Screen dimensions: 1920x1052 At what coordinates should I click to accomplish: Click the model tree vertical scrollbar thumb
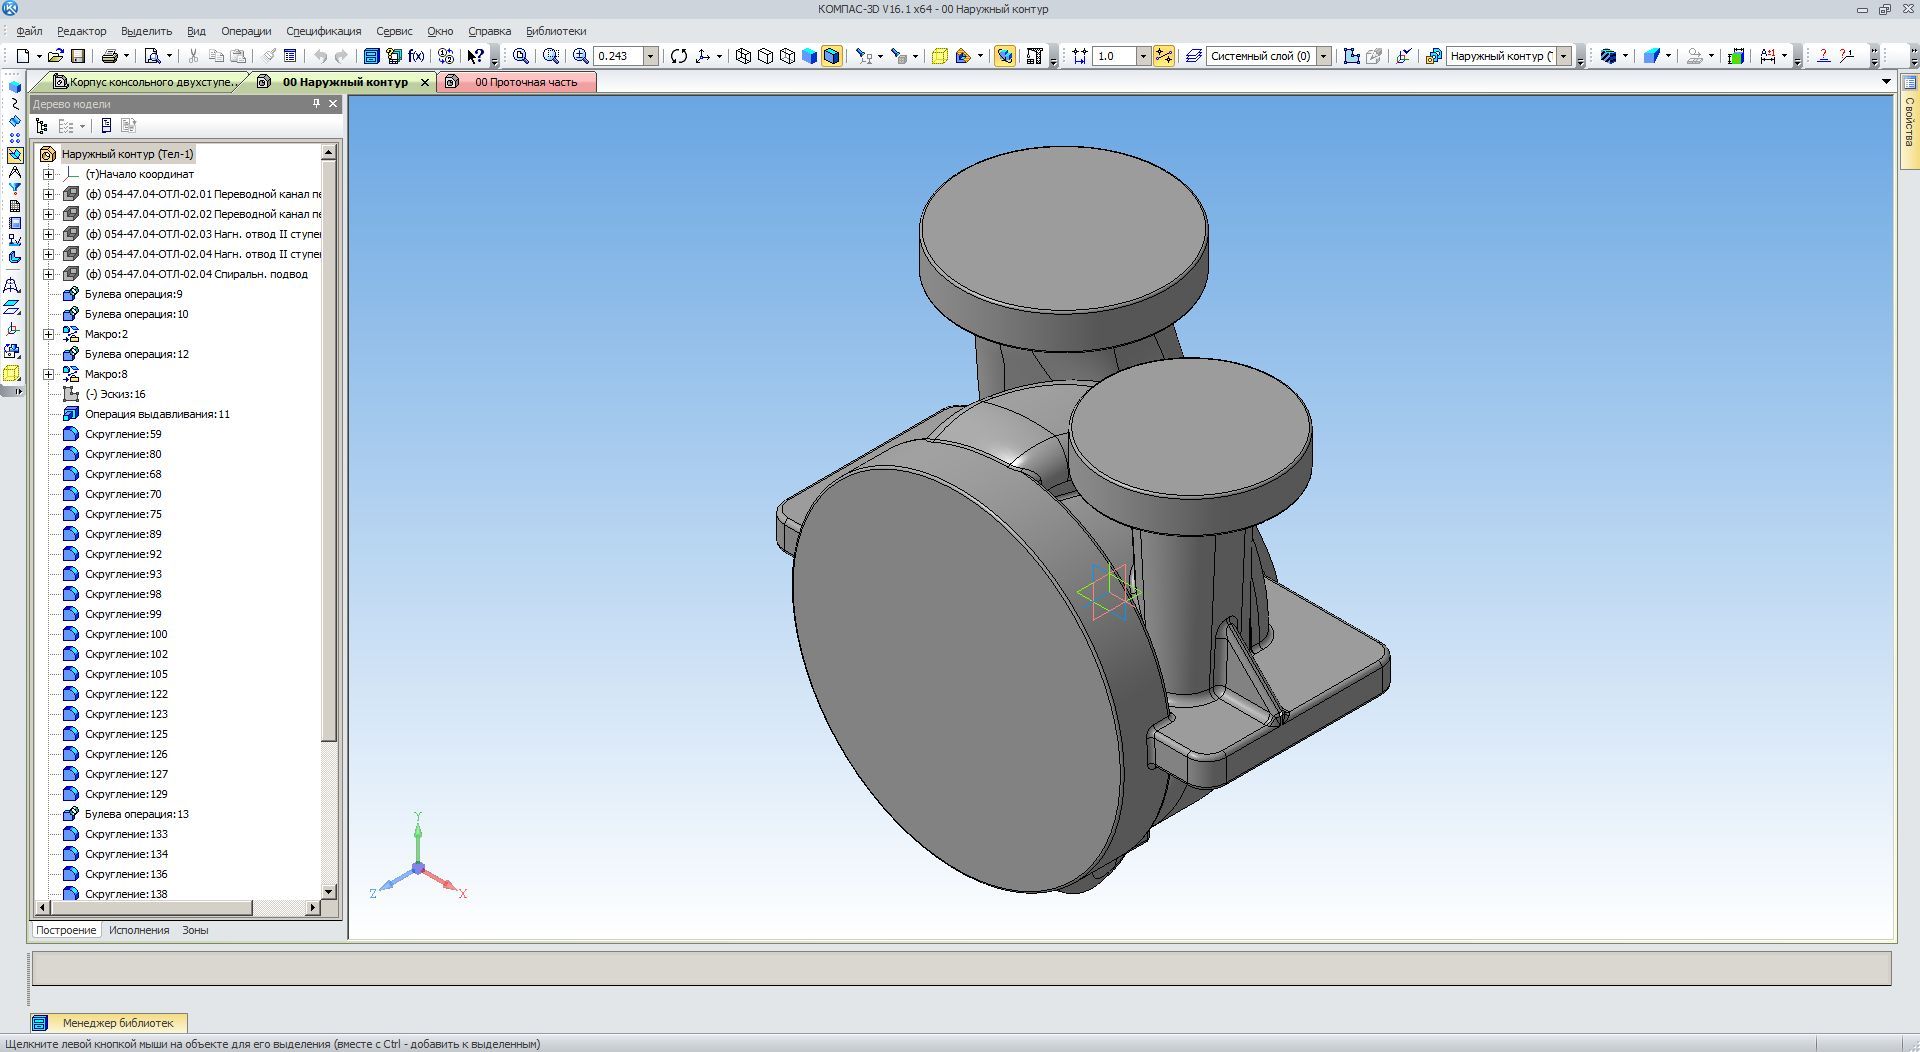point(328,450)
